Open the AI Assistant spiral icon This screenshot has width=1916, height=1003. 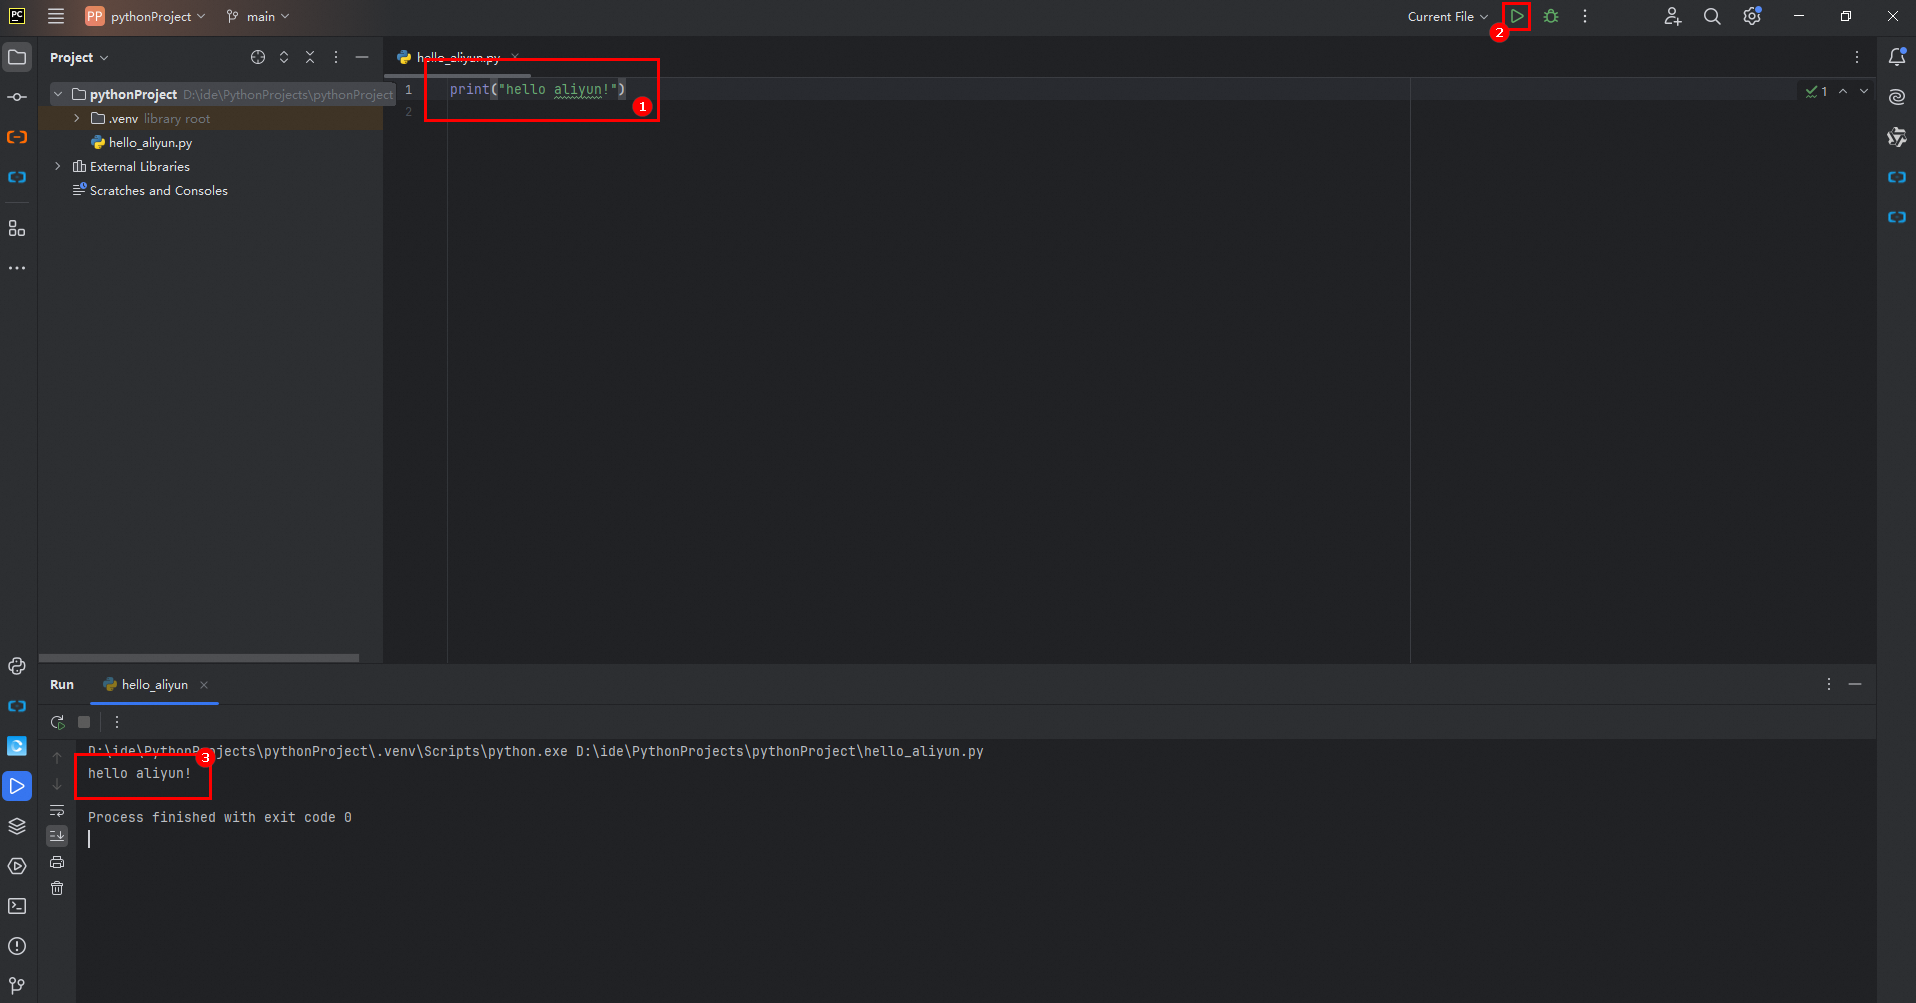tap(1897, 97)
